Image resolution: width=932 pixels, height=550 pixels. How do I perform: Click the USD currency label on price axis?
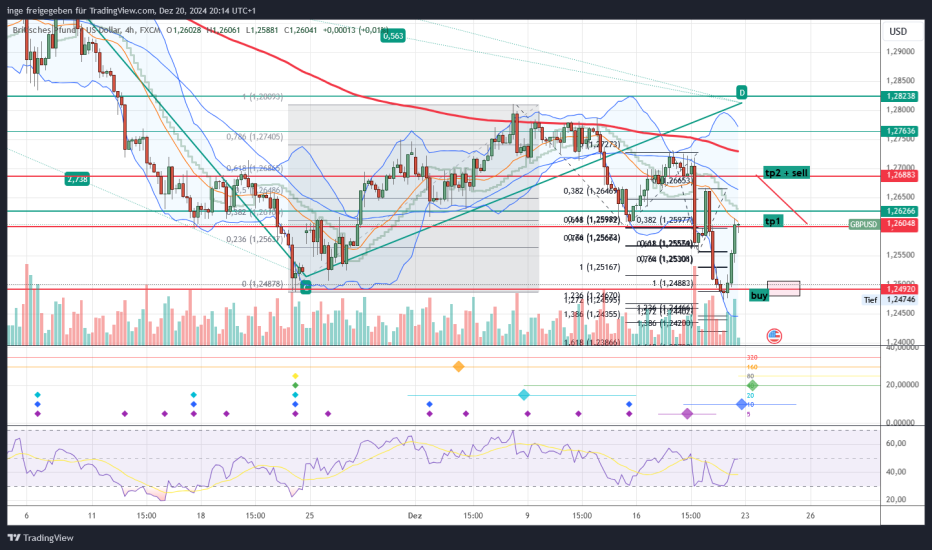point(897,31)
